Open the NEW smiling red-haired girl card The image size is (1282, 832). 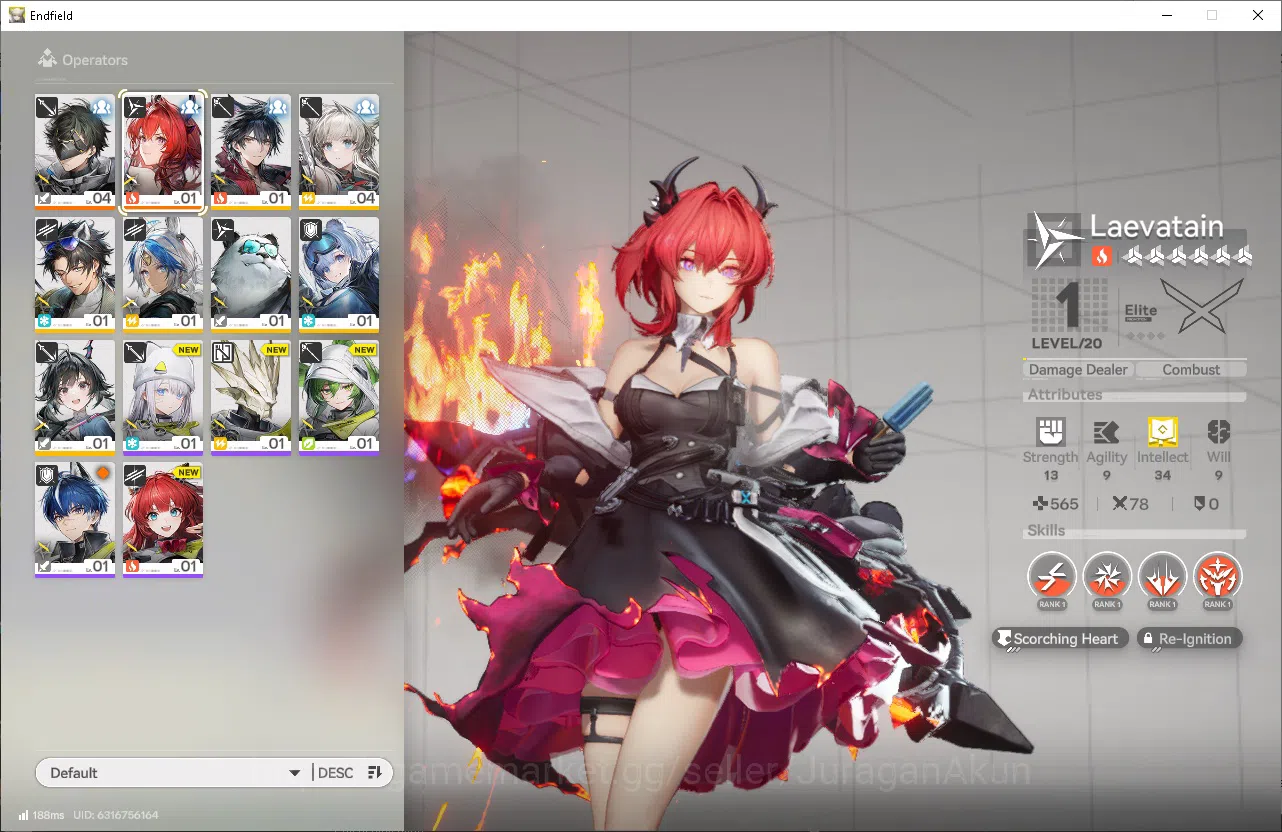point(163,520)
